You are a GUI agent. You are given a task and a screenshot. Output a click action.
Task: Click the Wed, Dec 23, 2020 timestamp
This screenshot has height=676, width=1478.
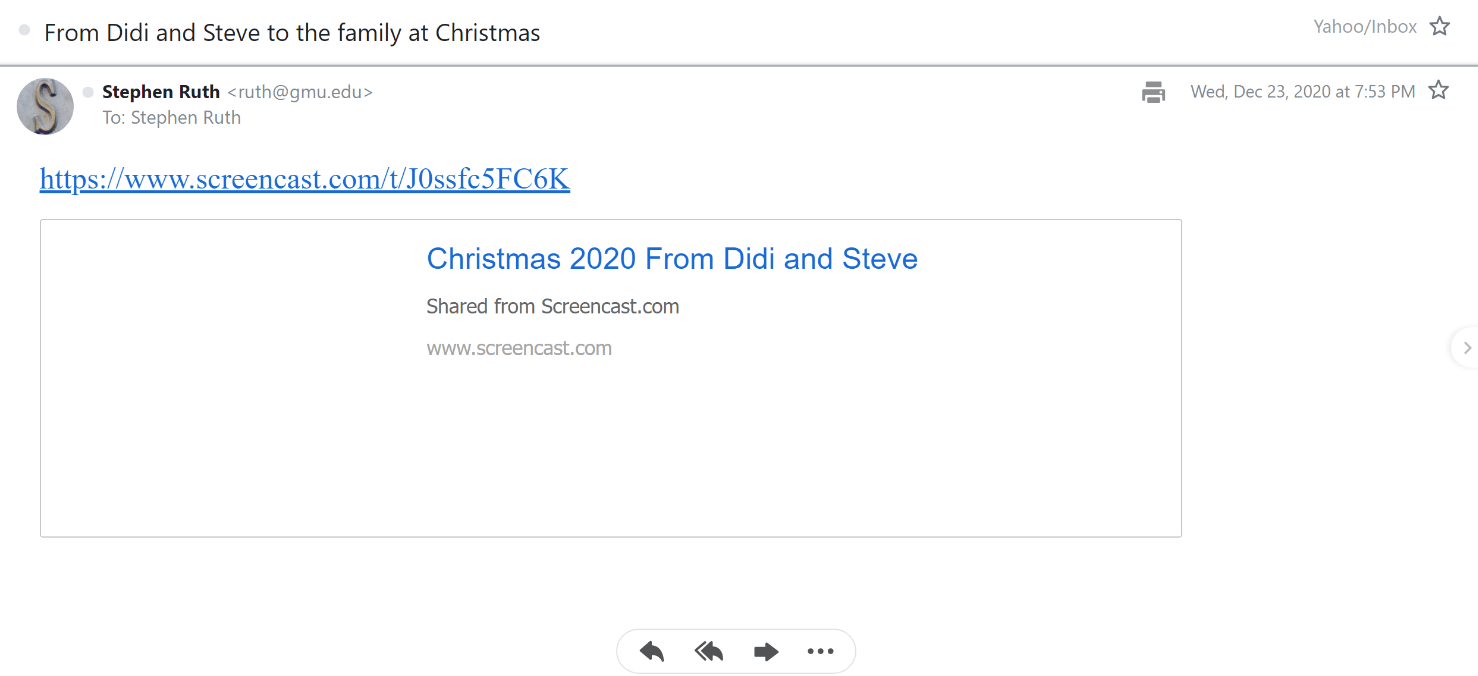coord(1303,92)
